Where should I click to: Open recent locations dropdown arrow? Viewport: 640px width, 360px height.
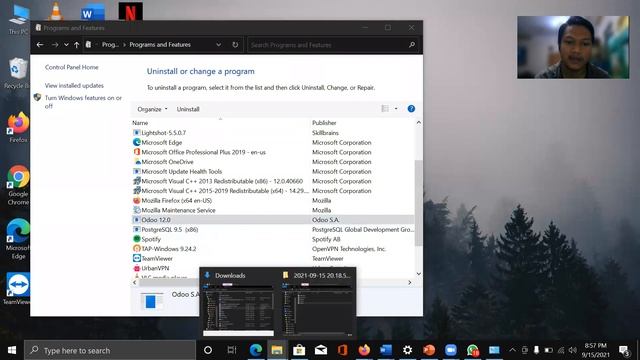point(66,45)
